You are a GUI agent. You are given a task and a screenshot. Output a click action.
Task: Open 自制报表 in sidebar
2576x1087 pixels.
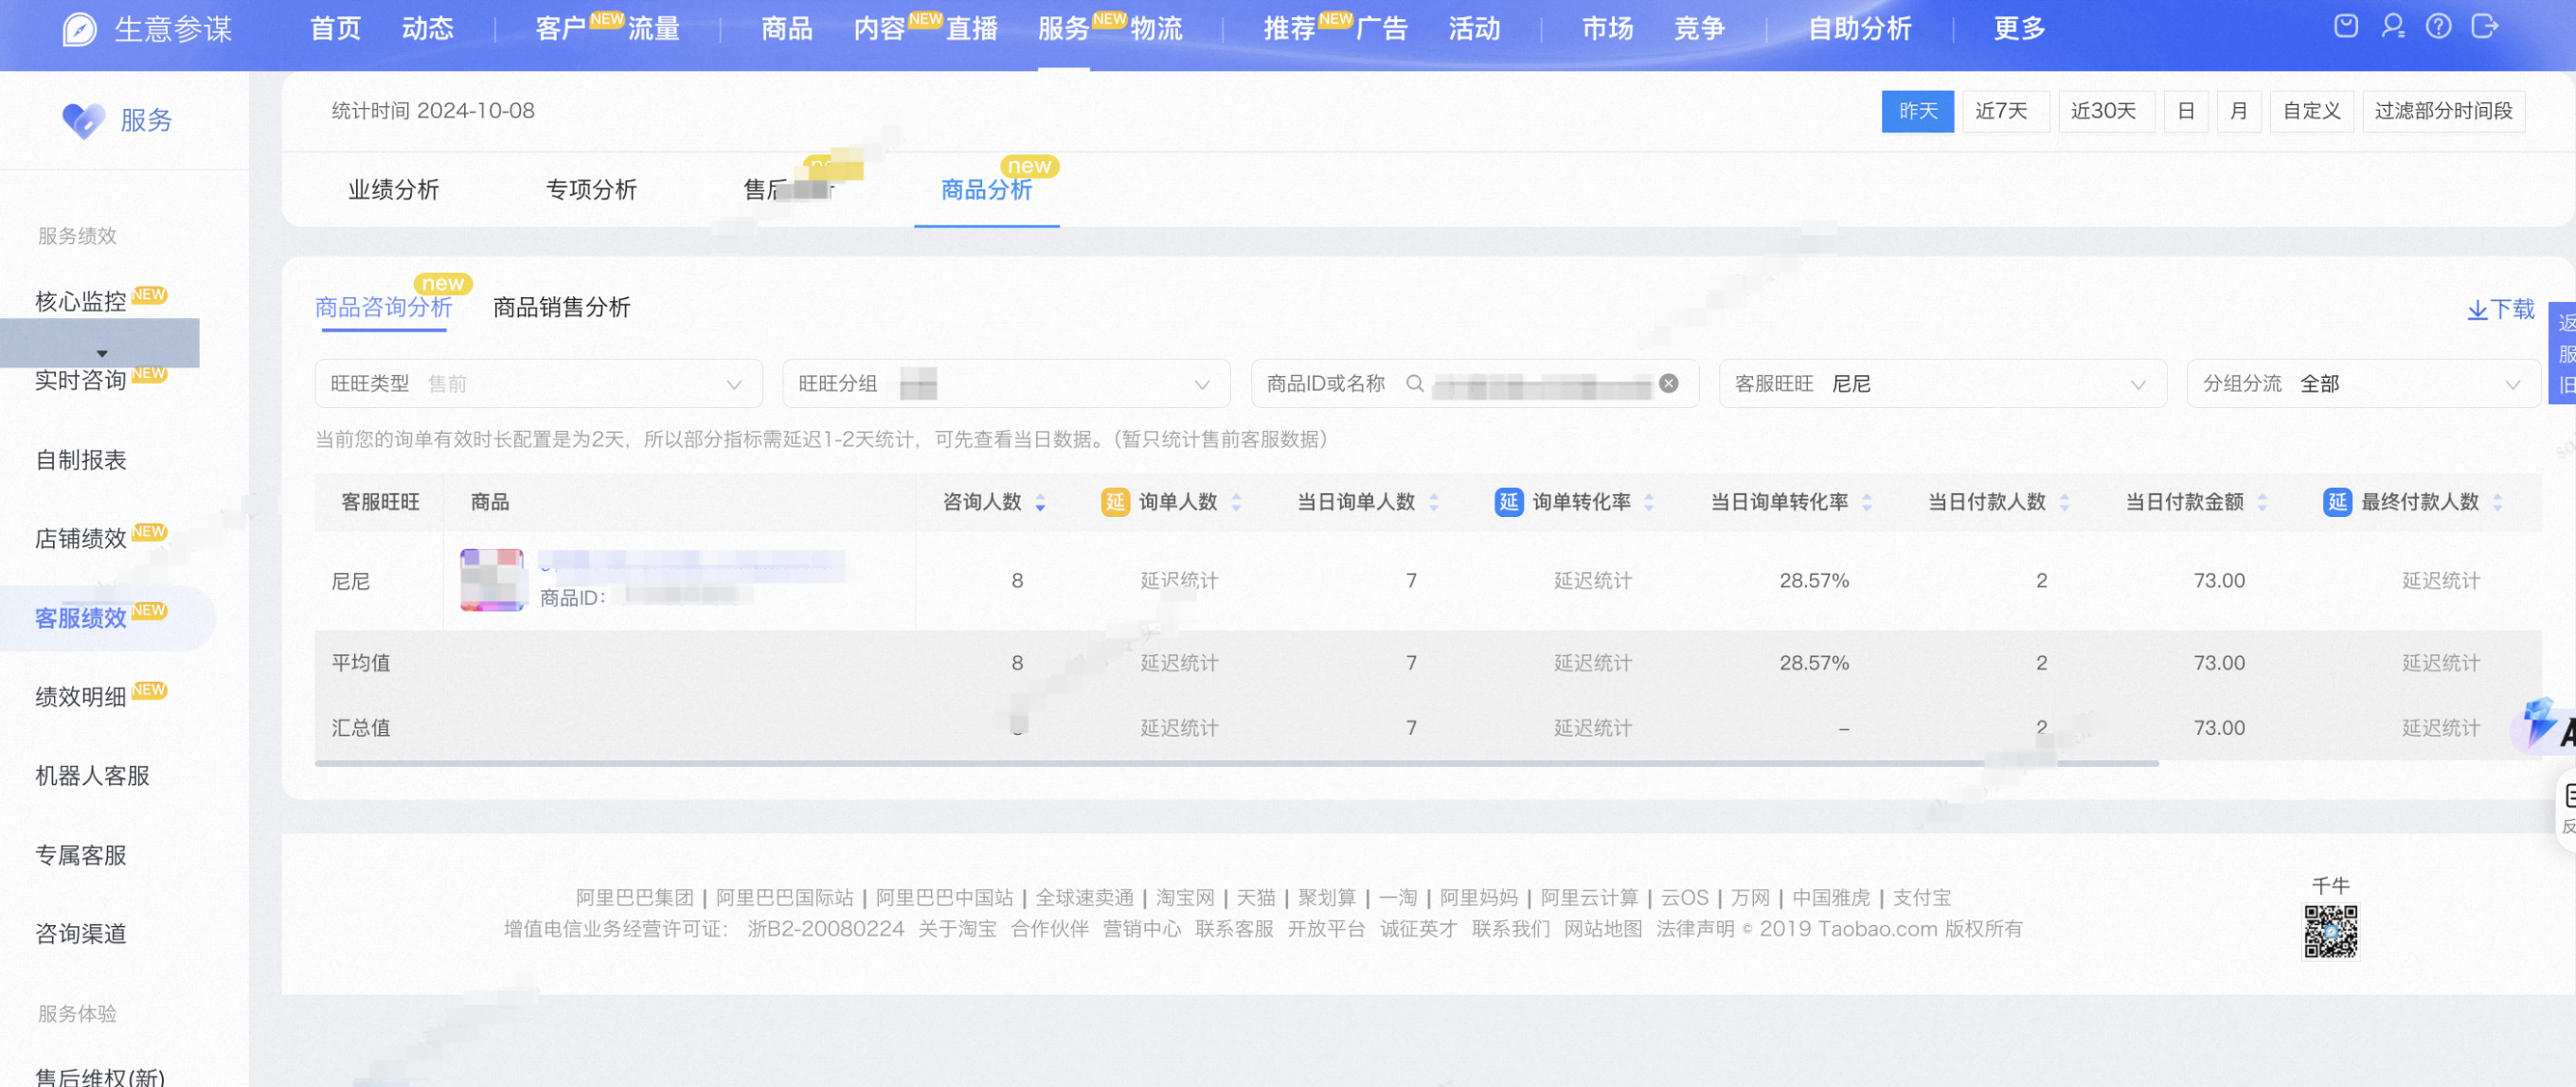coord(81,460)
